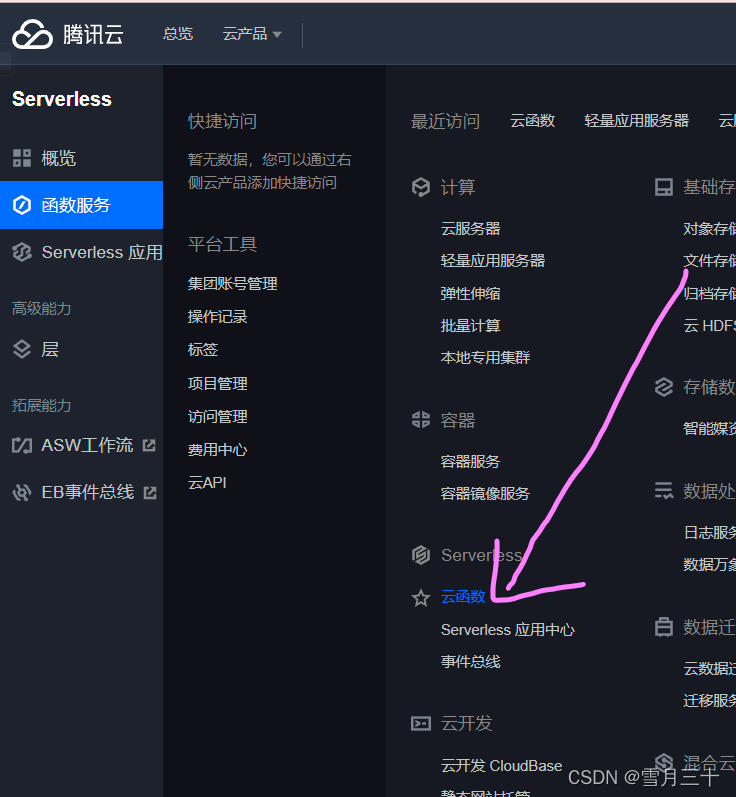Image resolution: width=736 pixels, height=797 pixels.
Task: Open 操作记录 platform tool
Action: tap(218, 317)
